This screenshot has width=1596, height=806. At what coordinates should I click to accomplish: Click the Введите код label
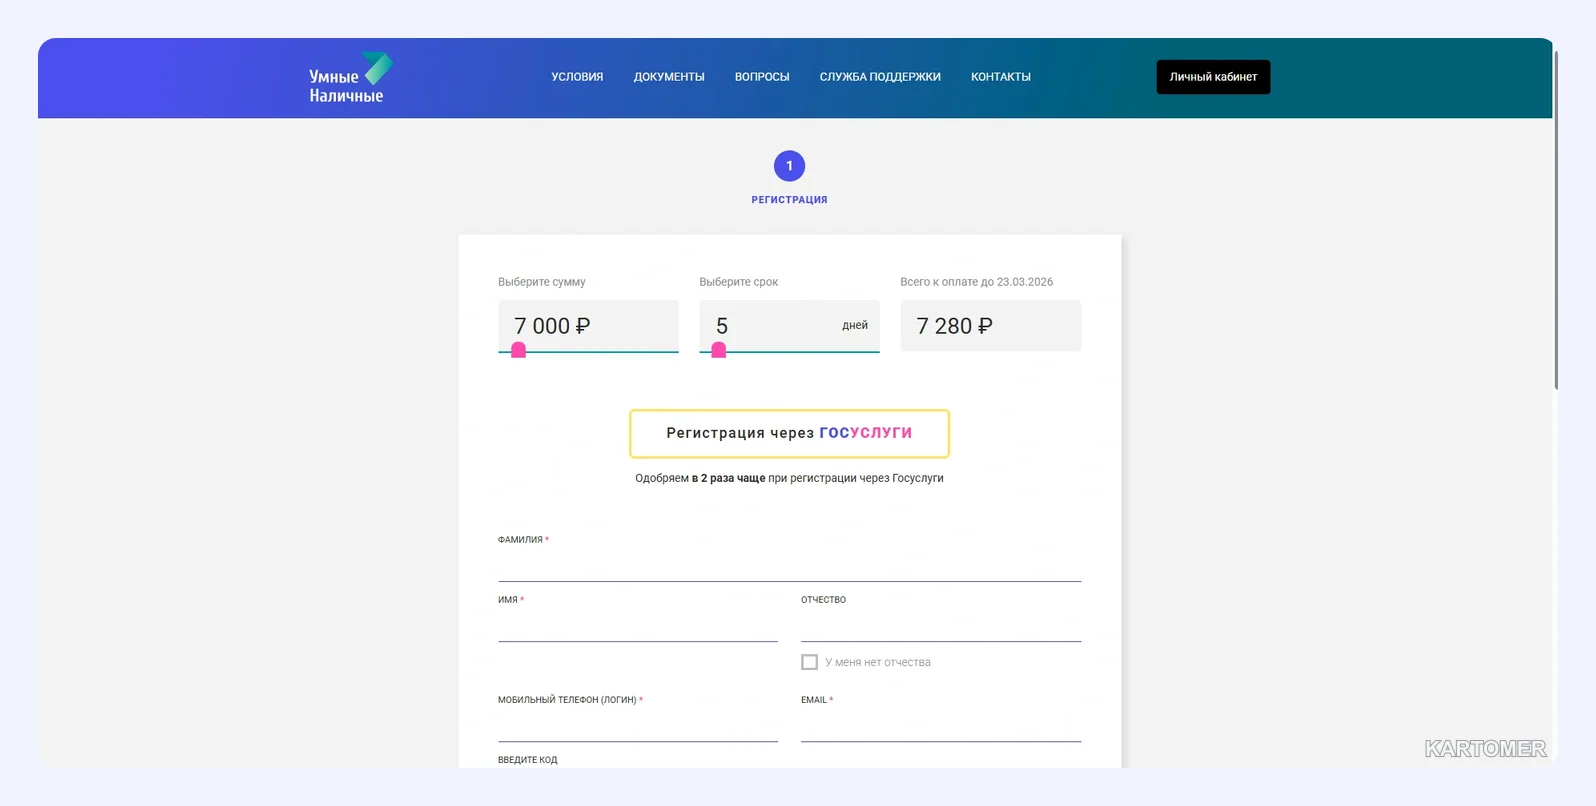click(x=528, y=760)
